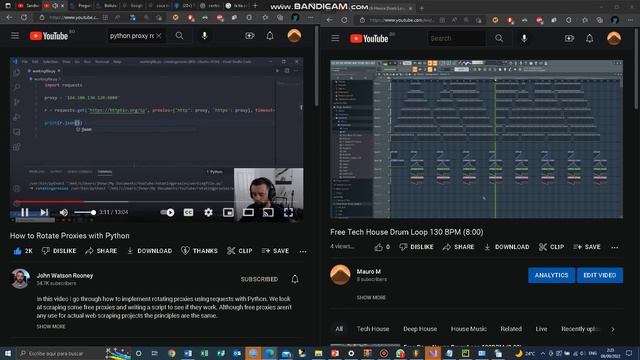Select the House Music filter chip

469,329
